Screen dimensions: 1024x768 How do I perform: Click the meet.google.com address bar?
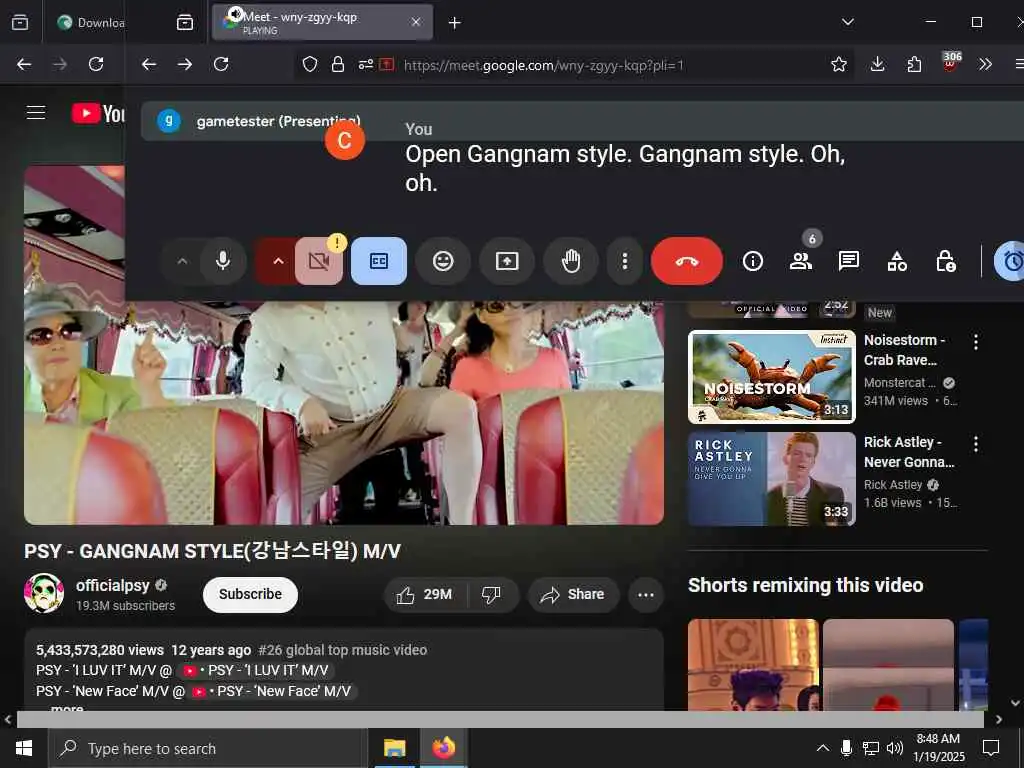(543, 65)
